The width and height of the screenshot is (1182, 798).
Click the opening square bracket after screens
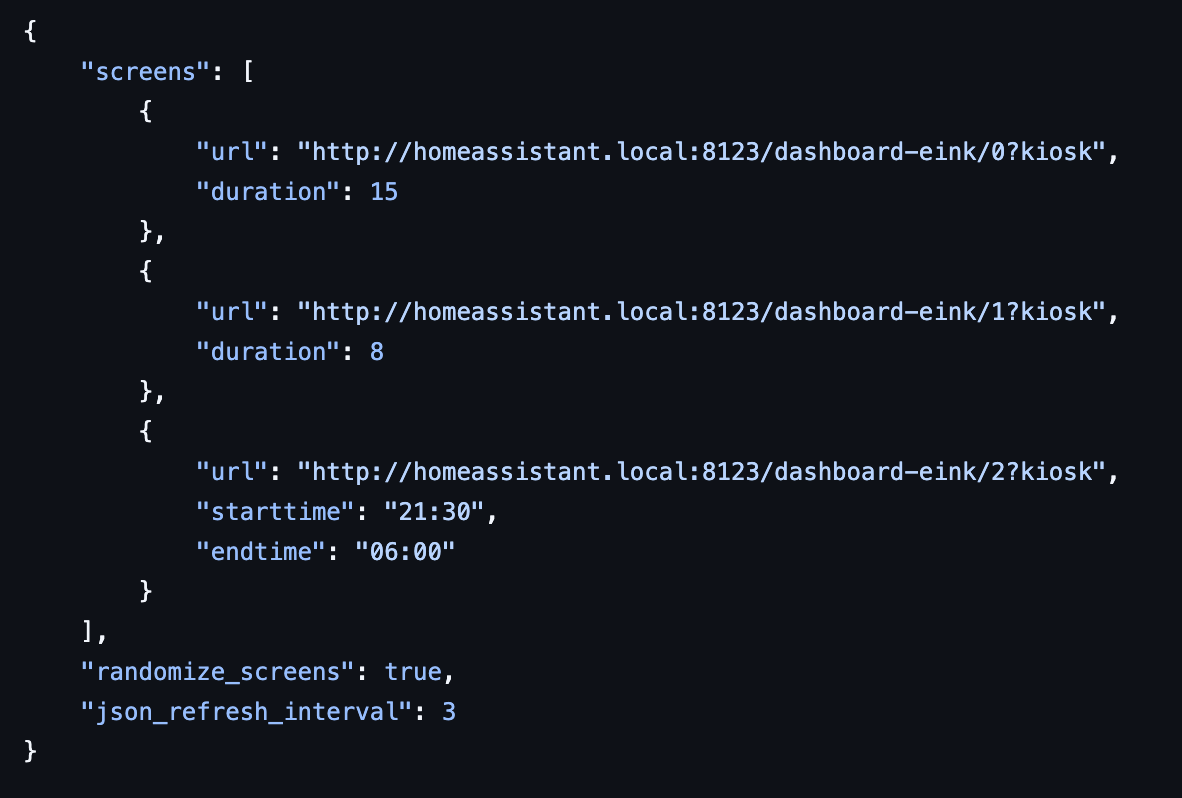click(247, 72)
